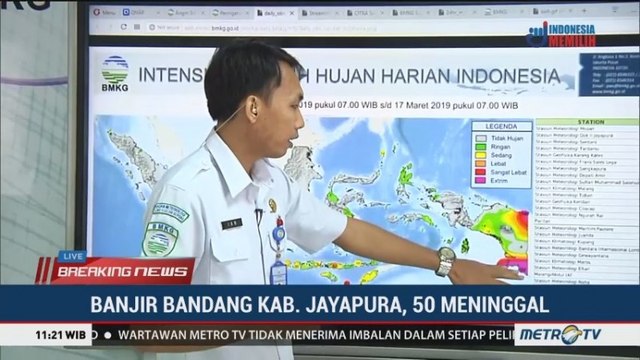Select the Stasiun Meteorologi Sentani row
Viewport: 640px width, 360px height.
(x=588, y=142)
